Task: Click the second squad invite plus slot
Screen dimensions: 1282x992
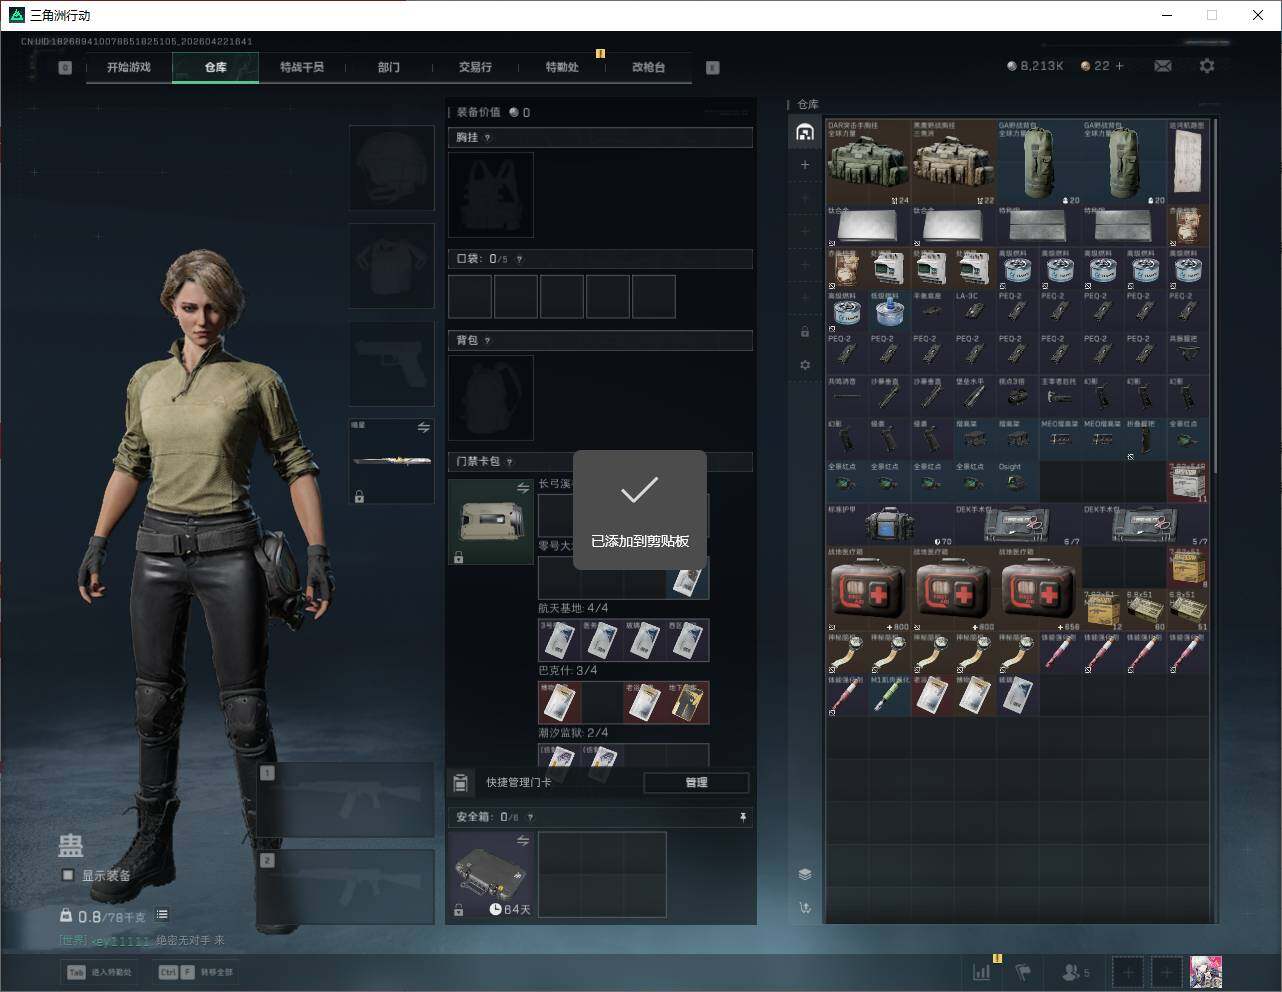Action: (1166, 972)
